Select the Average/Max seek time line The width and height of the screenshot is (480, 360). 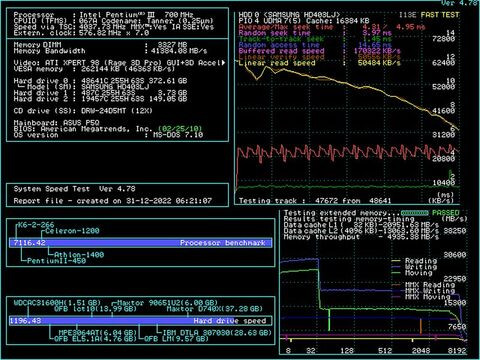pyautogui.click(x=332, y=27)
